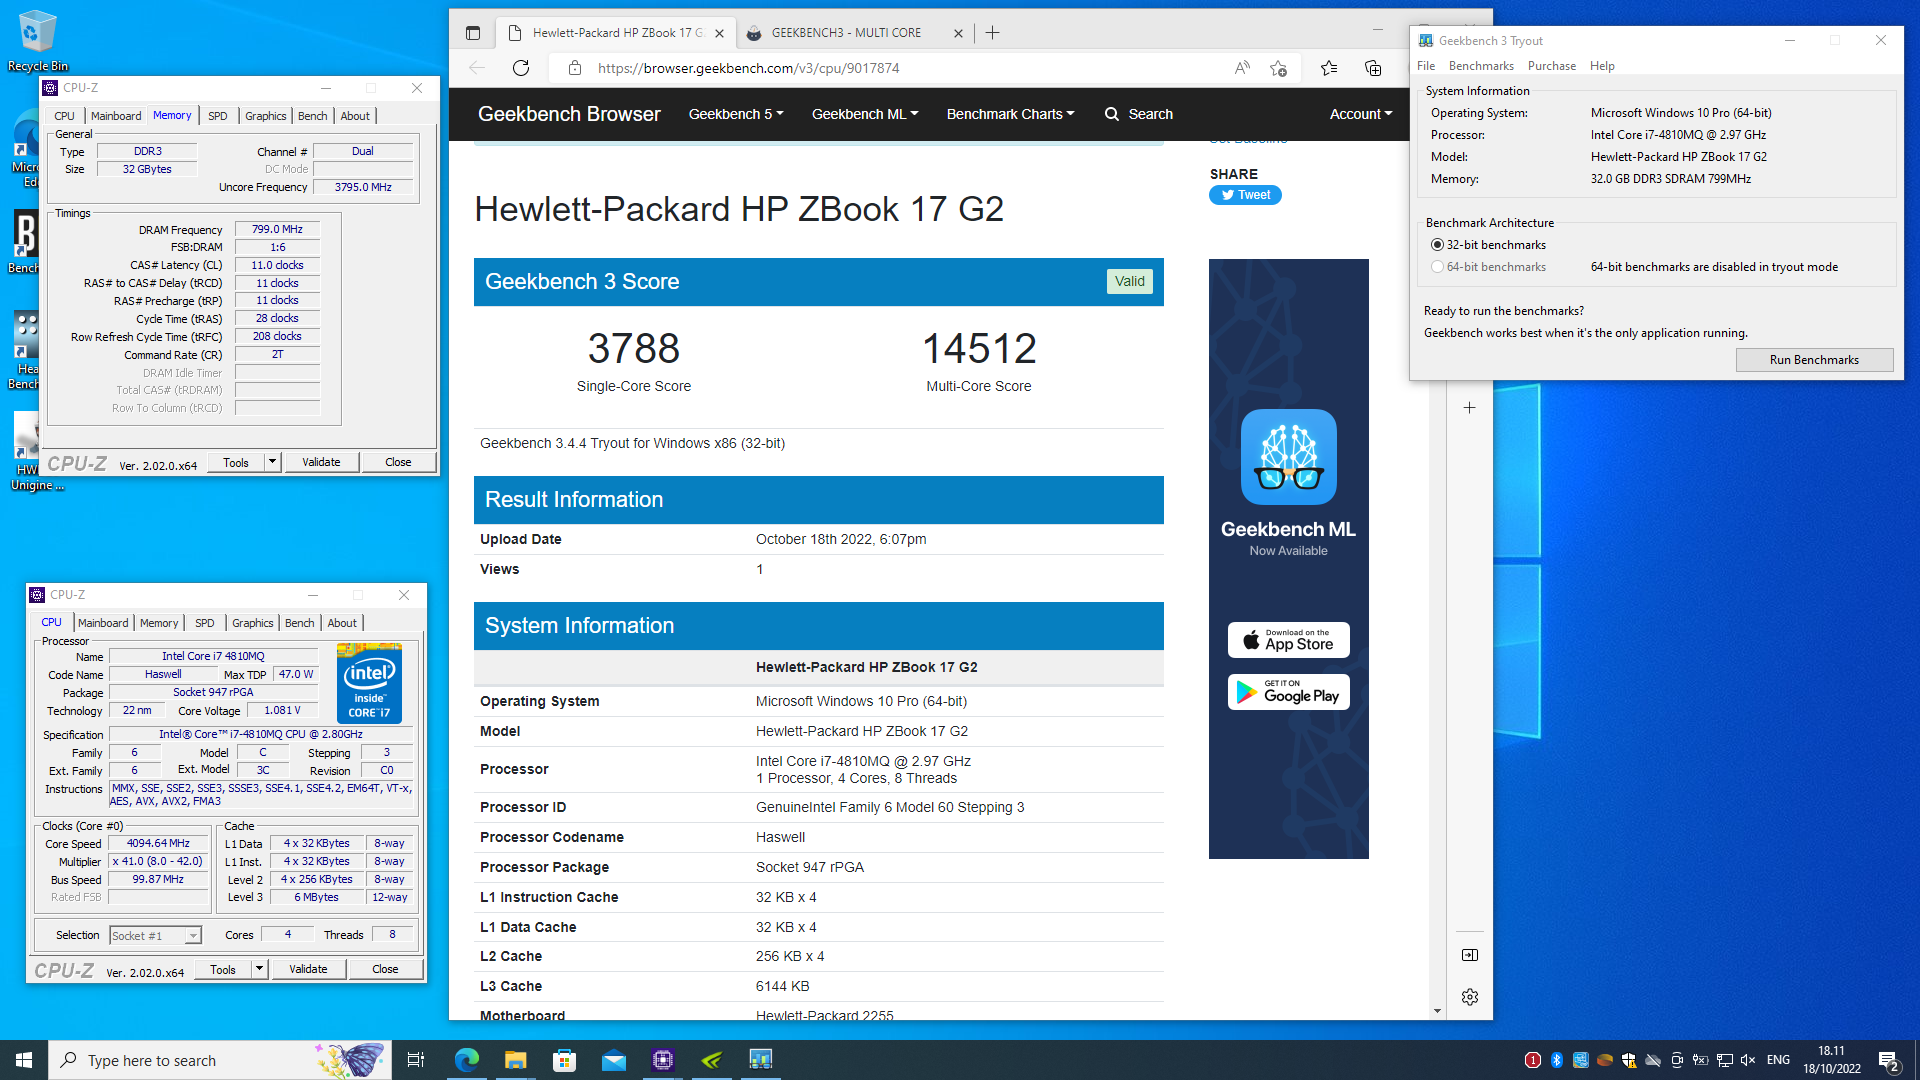Click the back arrow in Edge
The height and width of the screenshot is (1080, 1920).
477,68
